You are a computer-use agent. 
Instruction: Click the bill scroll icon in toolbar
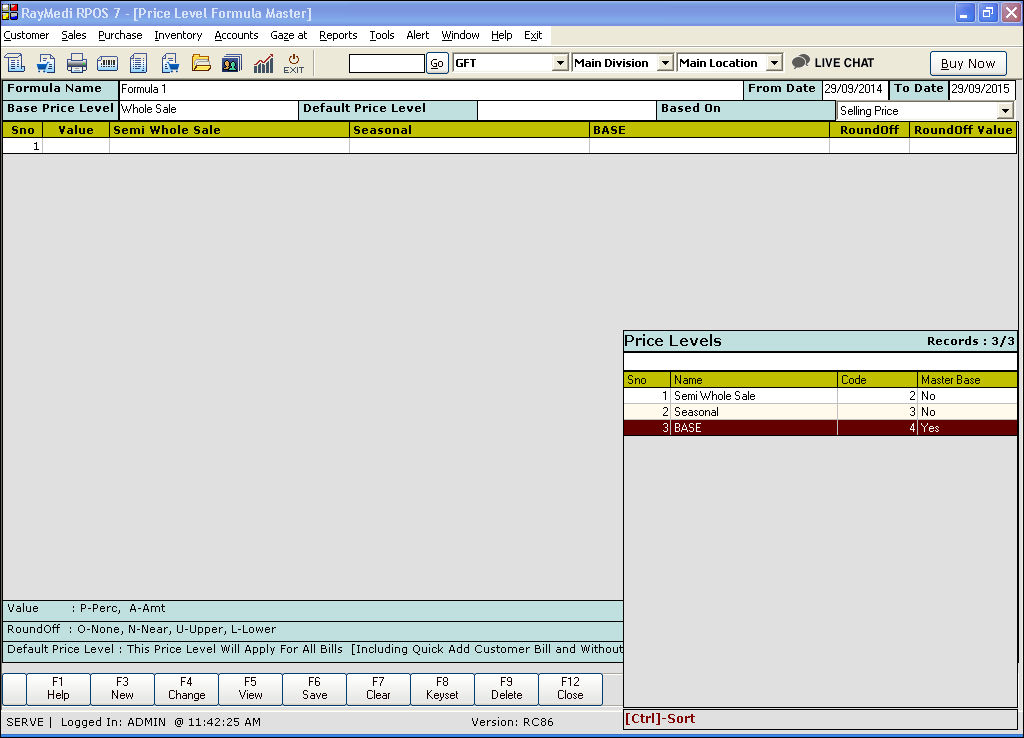[x=15, y=63]
